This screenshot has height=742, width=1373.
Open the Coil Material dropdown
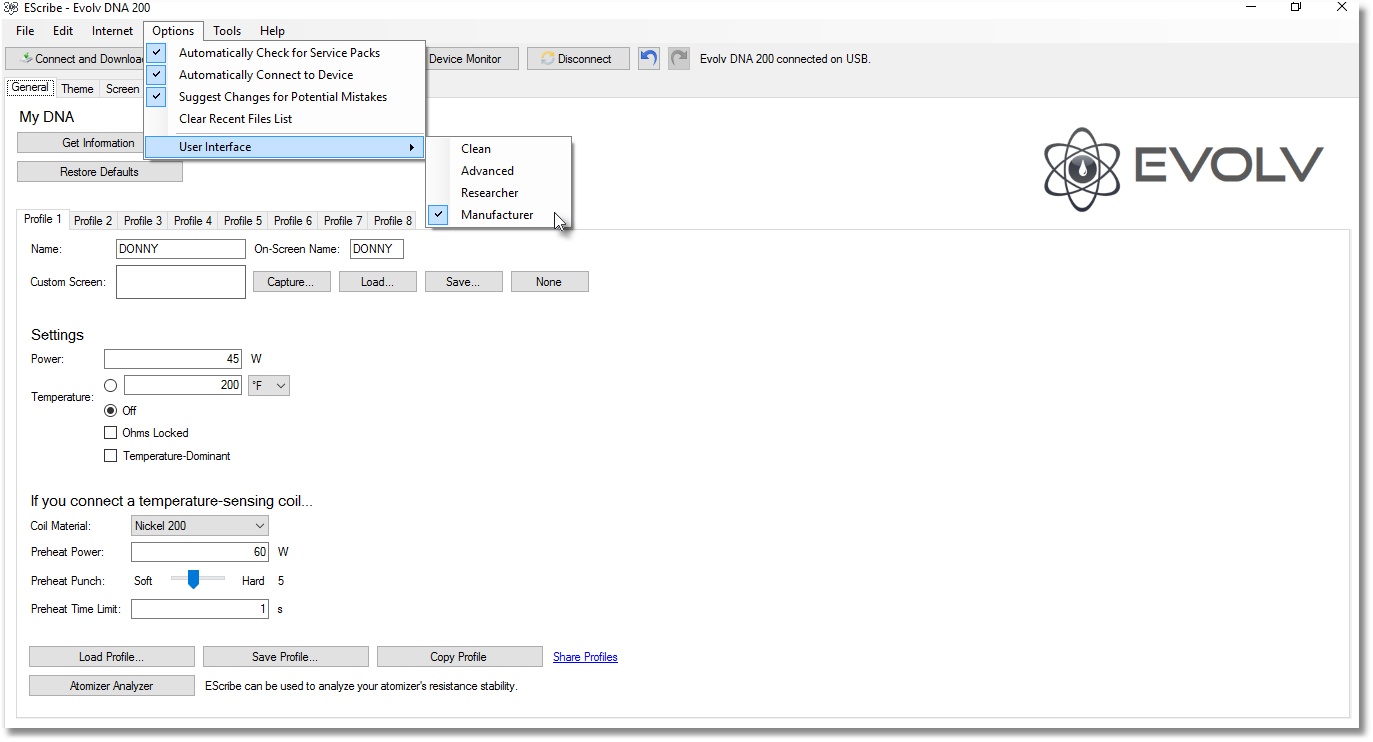[x=200, y=526]
